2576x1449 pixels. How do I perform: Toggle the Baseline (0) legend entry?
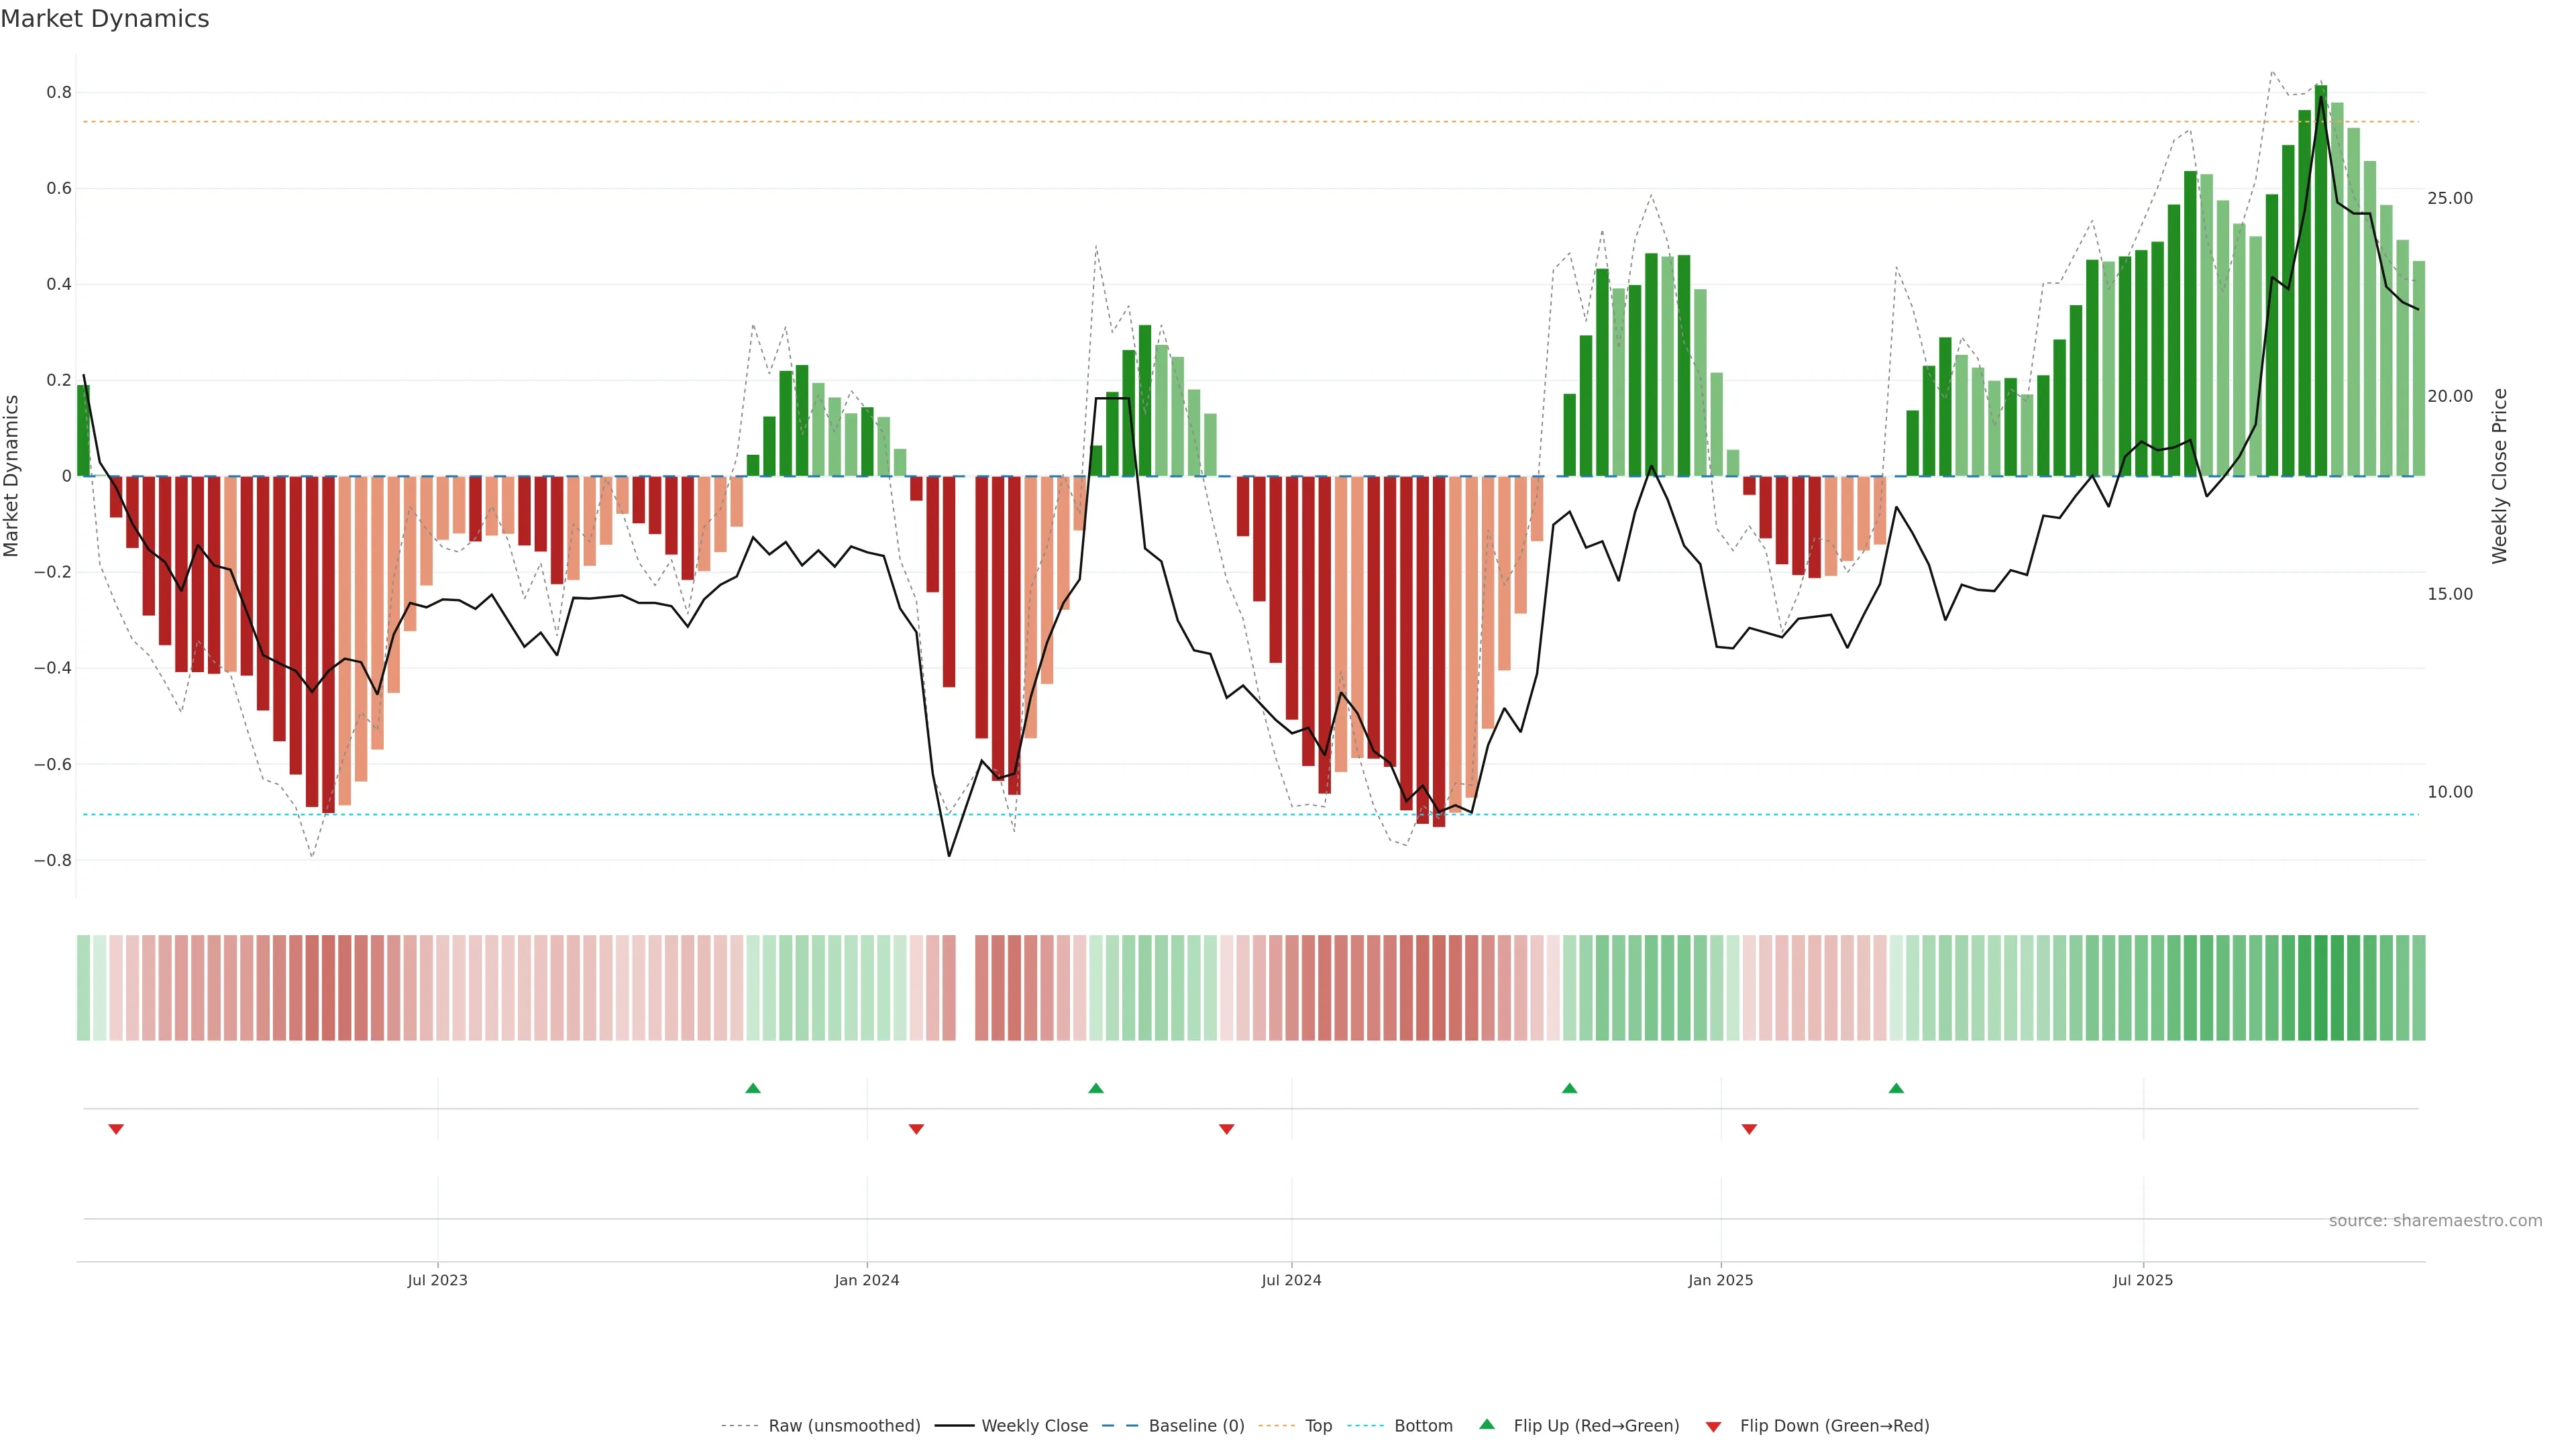click(1196, 1426)
